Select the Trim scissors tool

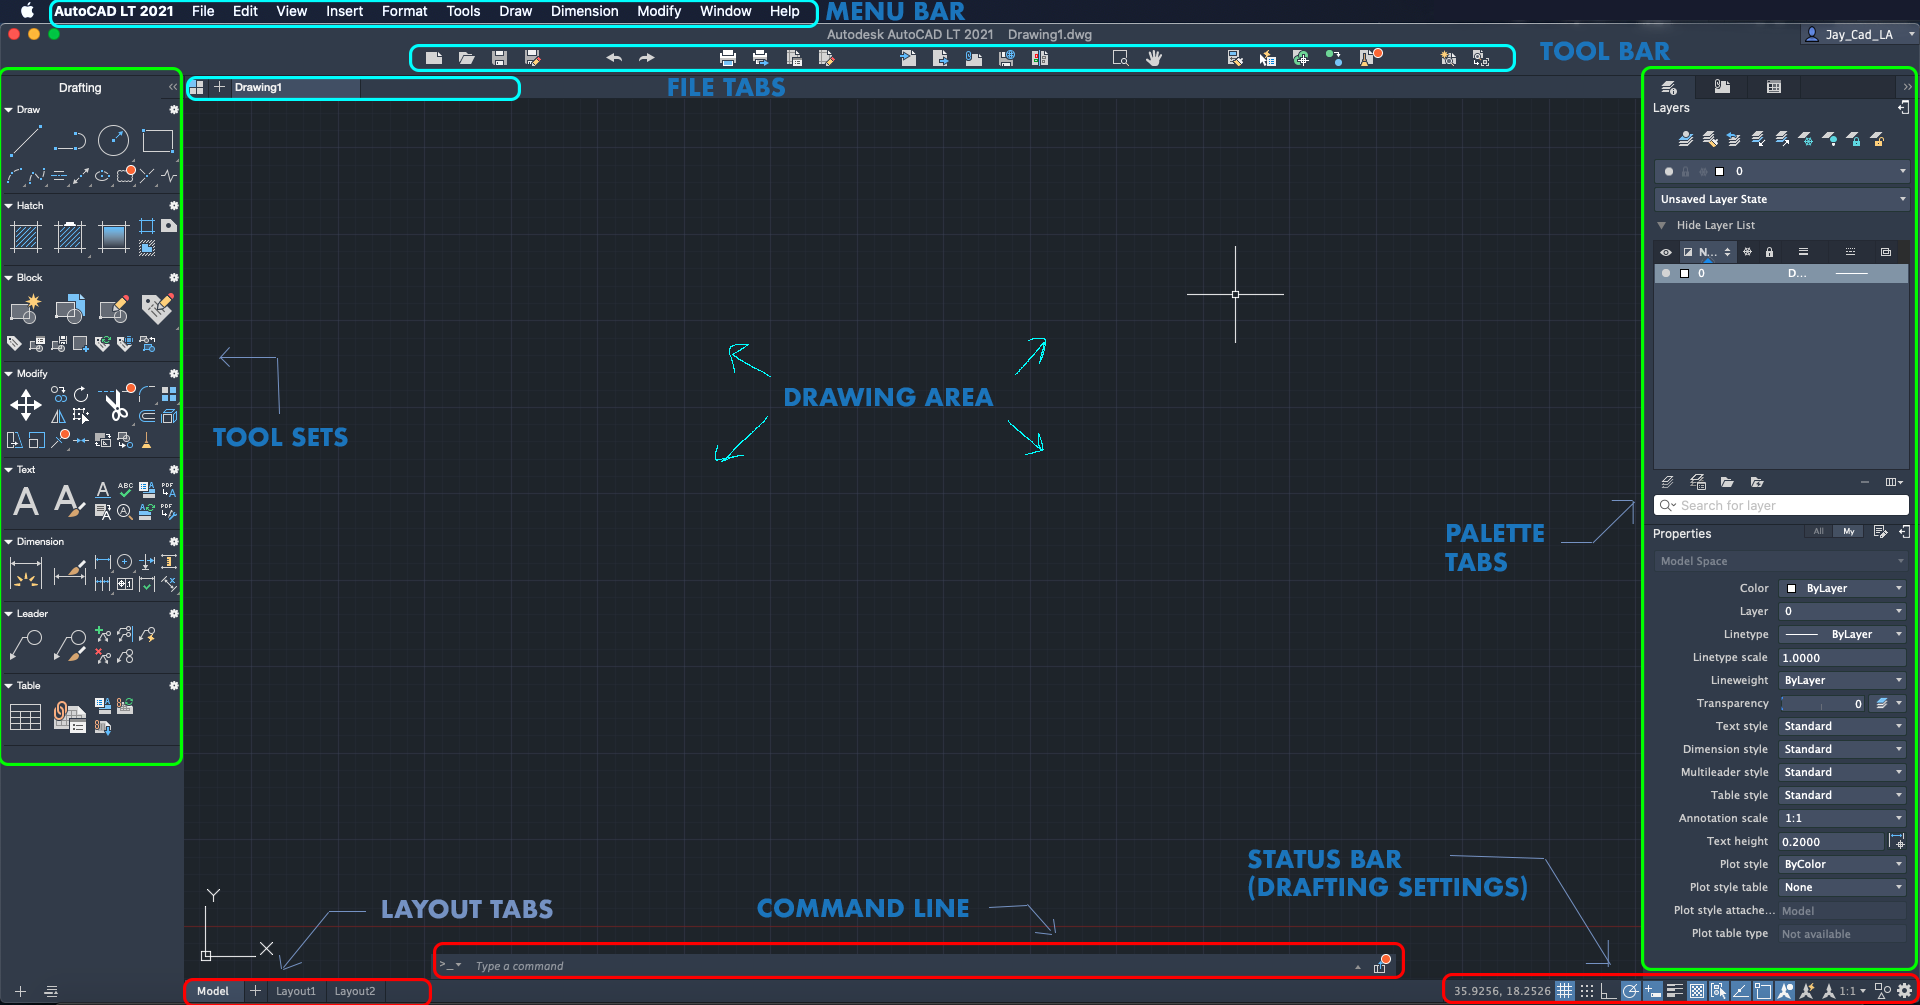point(116,404)
